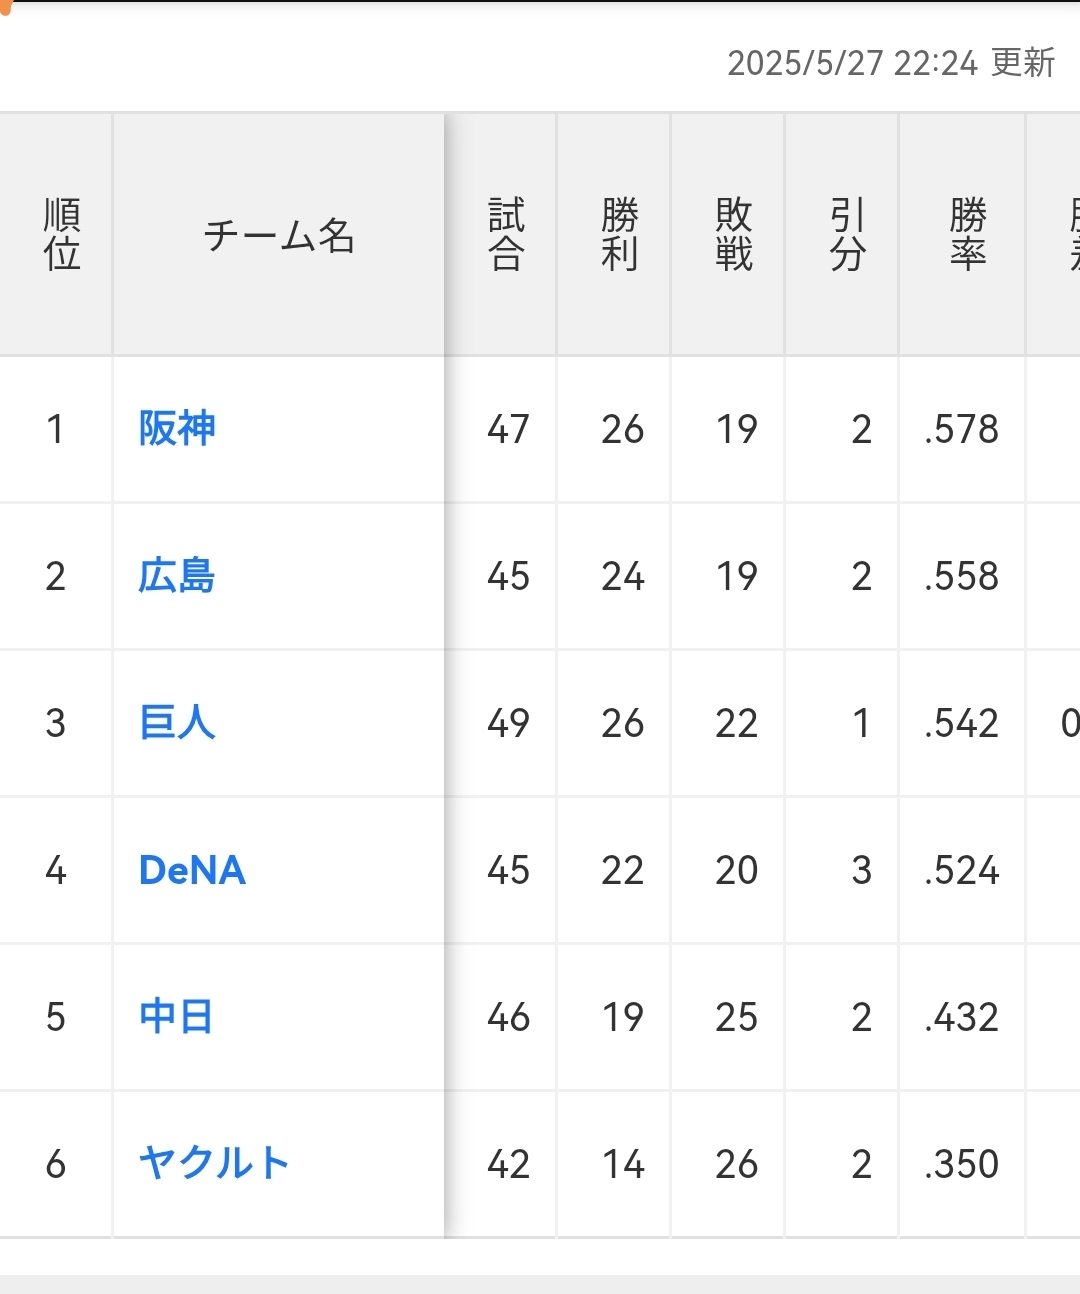
Task: Click the 勝利 column header
Action: (620, 235)
